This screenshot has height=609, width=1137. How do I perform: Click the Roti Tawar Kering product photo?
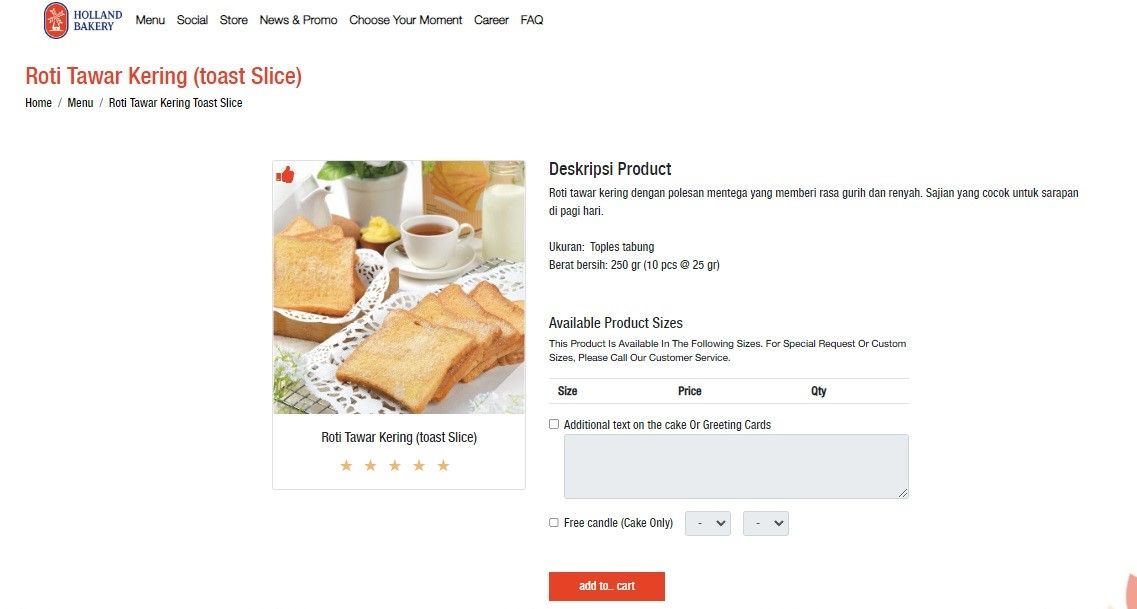(398, 286)
